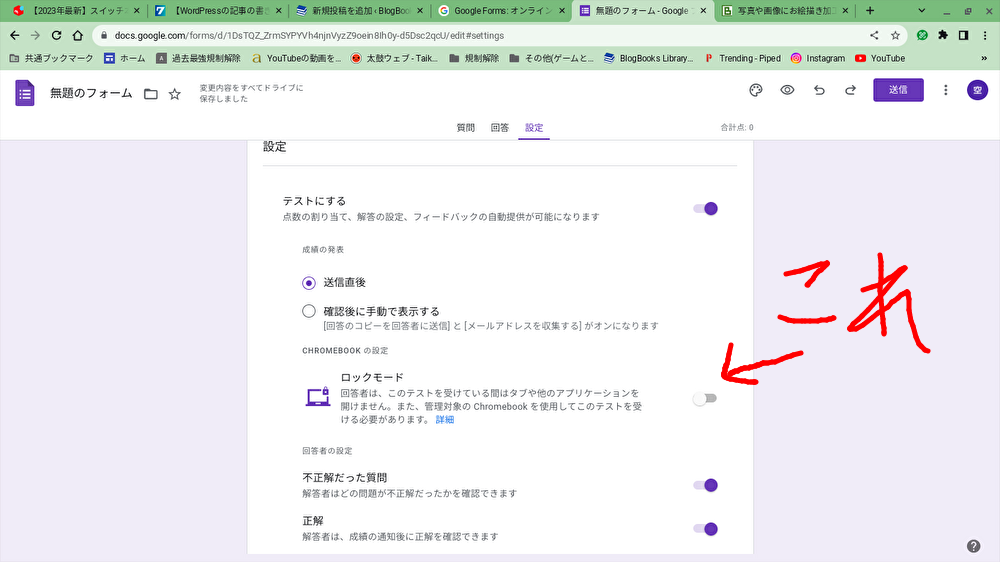Select 確認後に手動で表示する radio option
The width and height of the screenshot is (1000, 562).
[309, 311]
